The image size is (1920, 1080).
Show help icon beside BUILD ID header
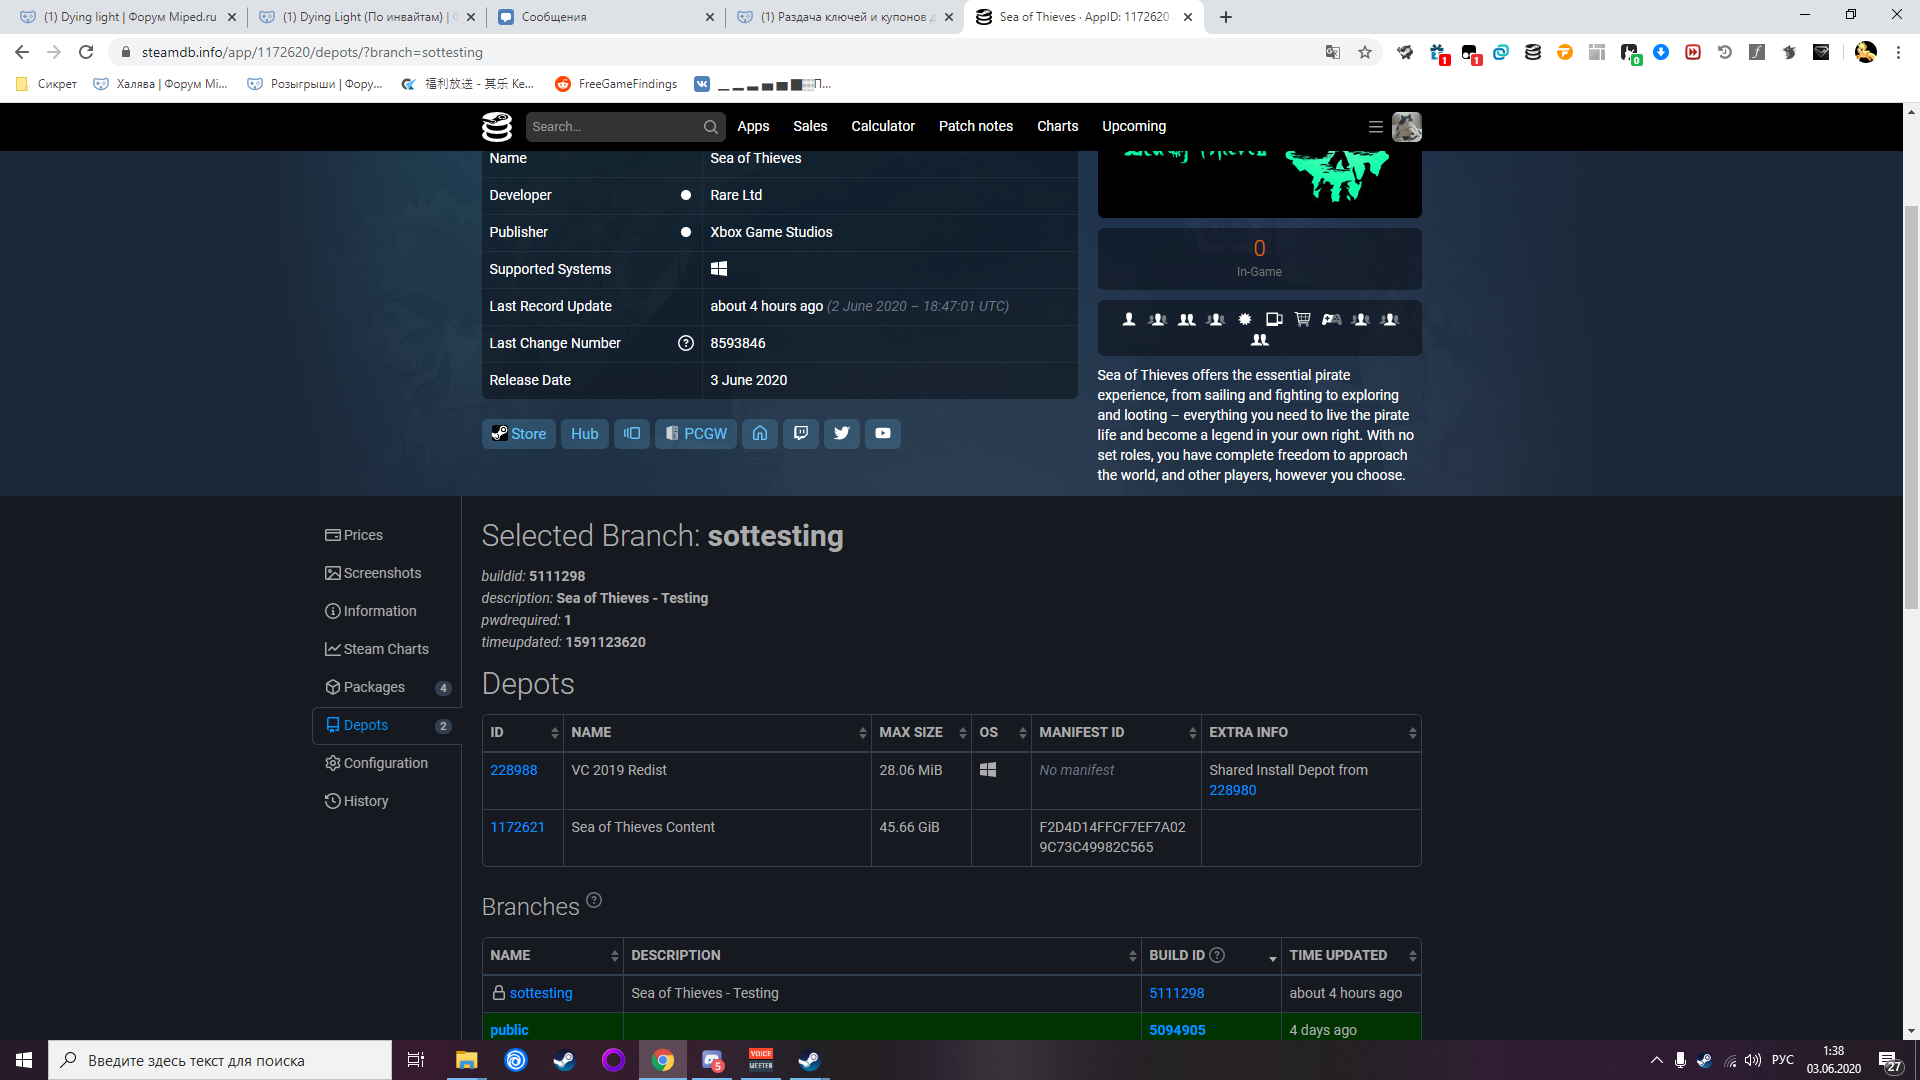(x=1217, y=955)
